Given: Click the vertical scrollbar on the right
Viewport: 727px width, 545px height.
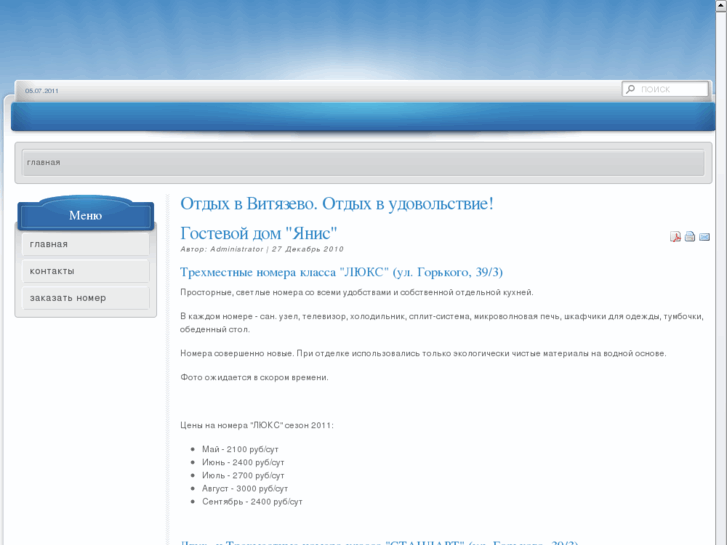Looking at the screenshot, I should (721, 272).
